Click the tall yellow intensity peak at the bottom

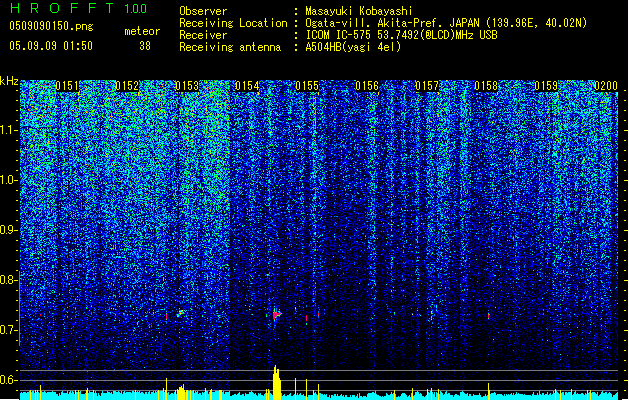tap(276, 382)
